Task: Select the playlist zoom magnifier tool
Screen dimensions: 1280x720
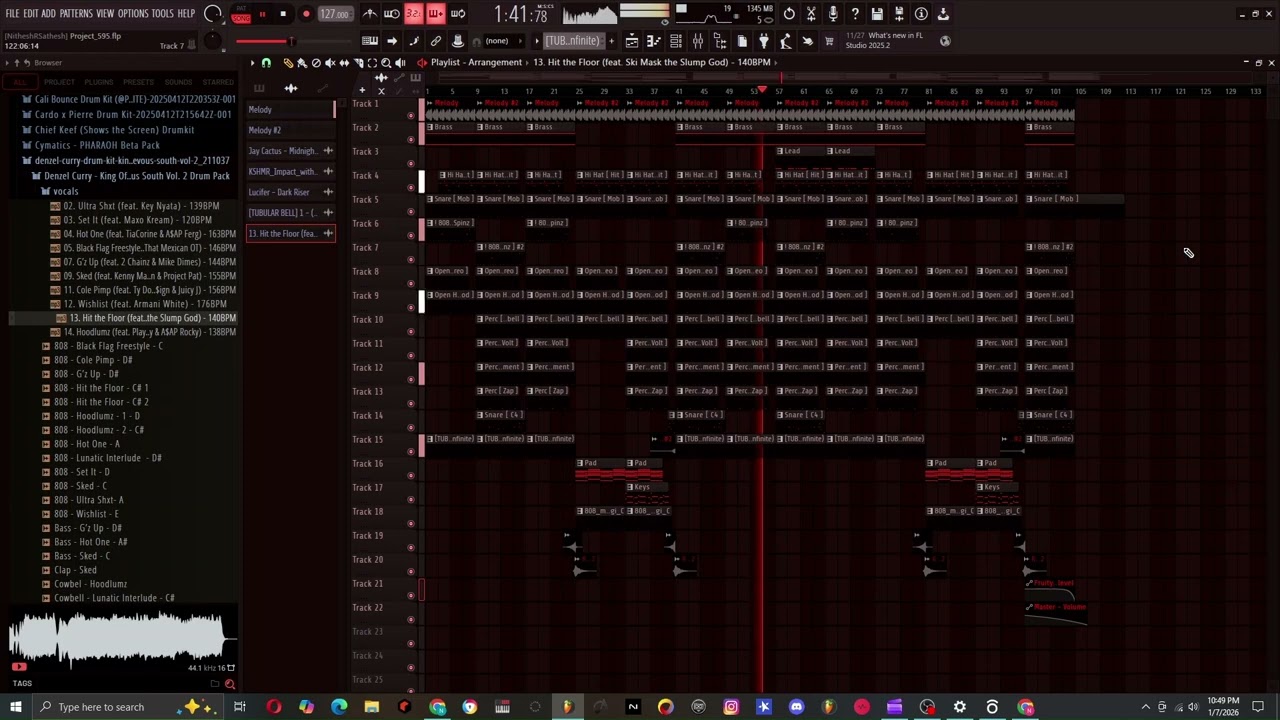Action: click(x=386, y=63)
